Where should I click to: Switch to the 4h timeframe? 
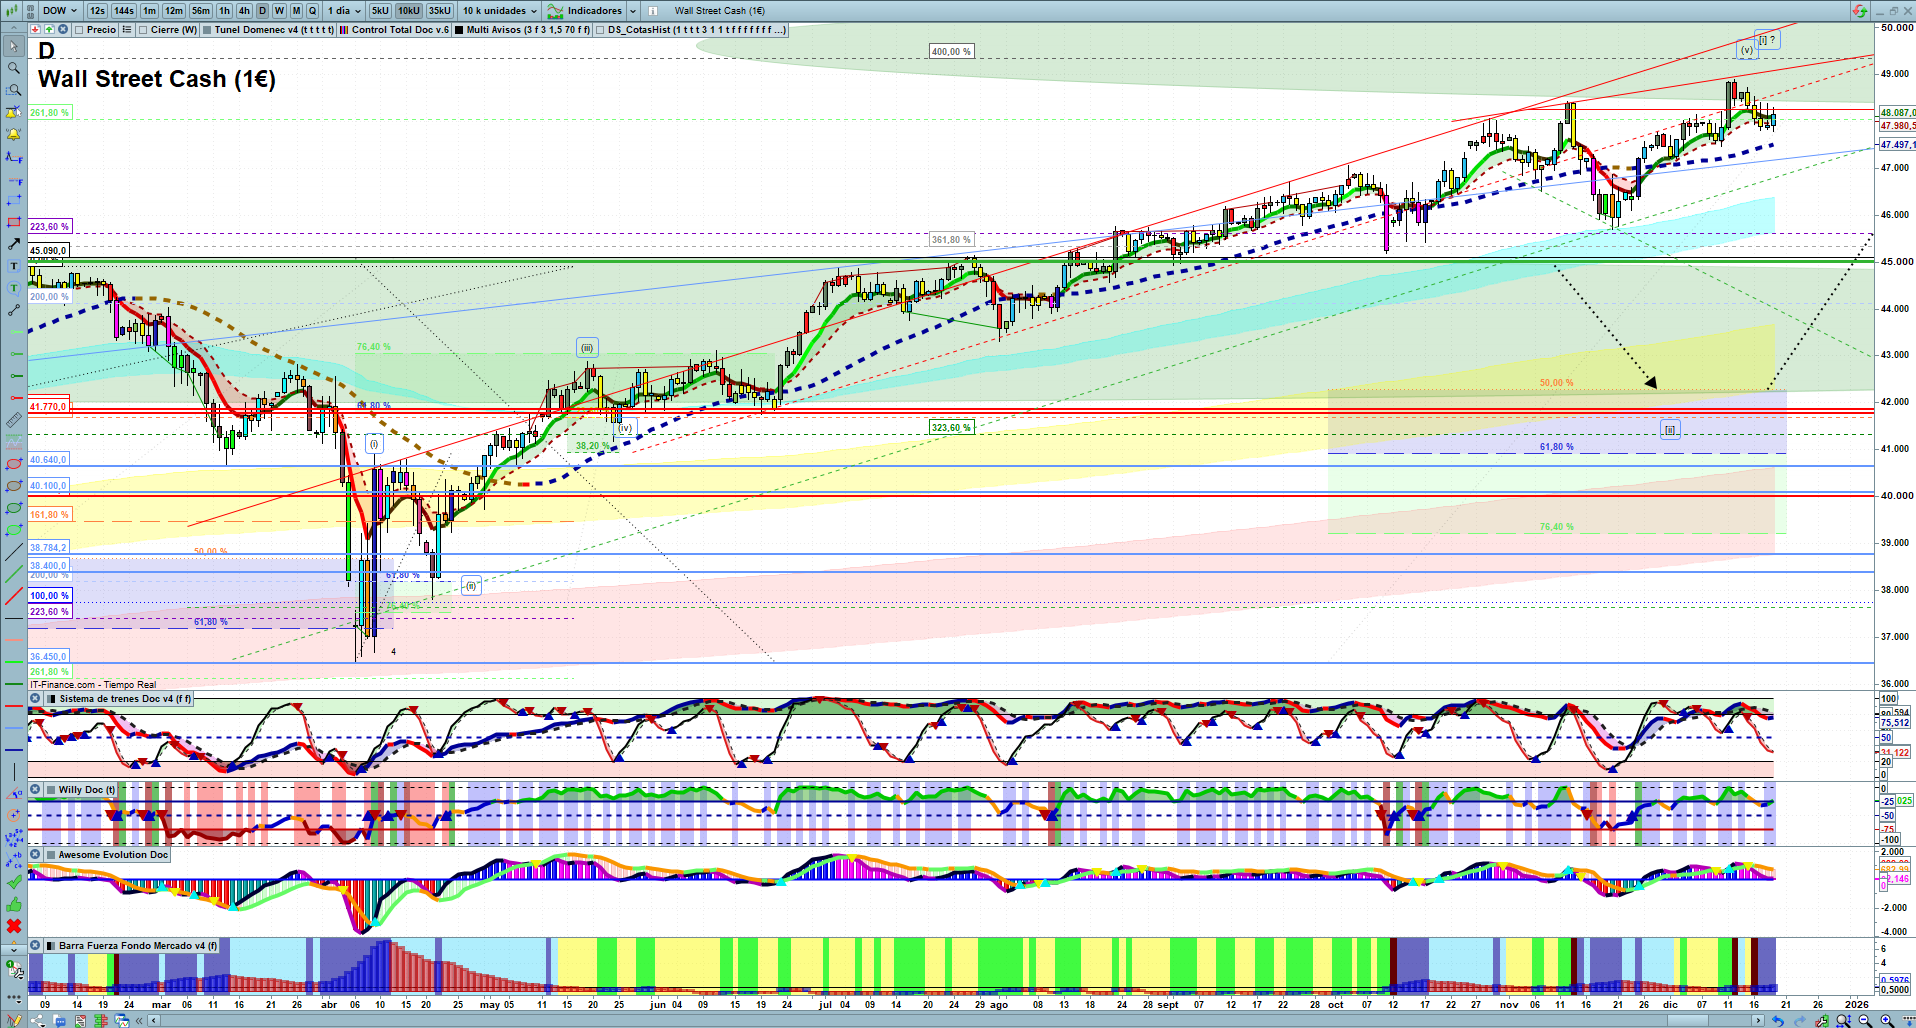tap(243, 11)
